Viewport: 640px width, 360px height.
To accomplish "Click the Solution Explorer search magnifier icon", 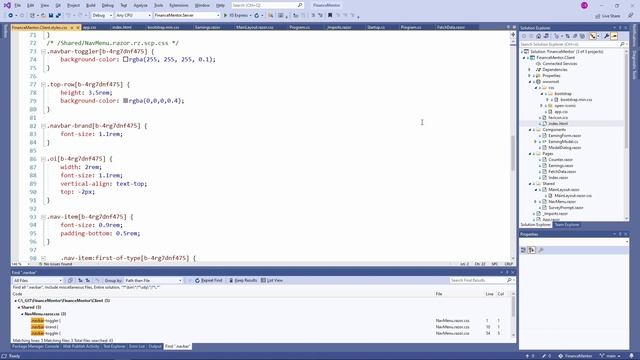I will (x=622, y=44).
